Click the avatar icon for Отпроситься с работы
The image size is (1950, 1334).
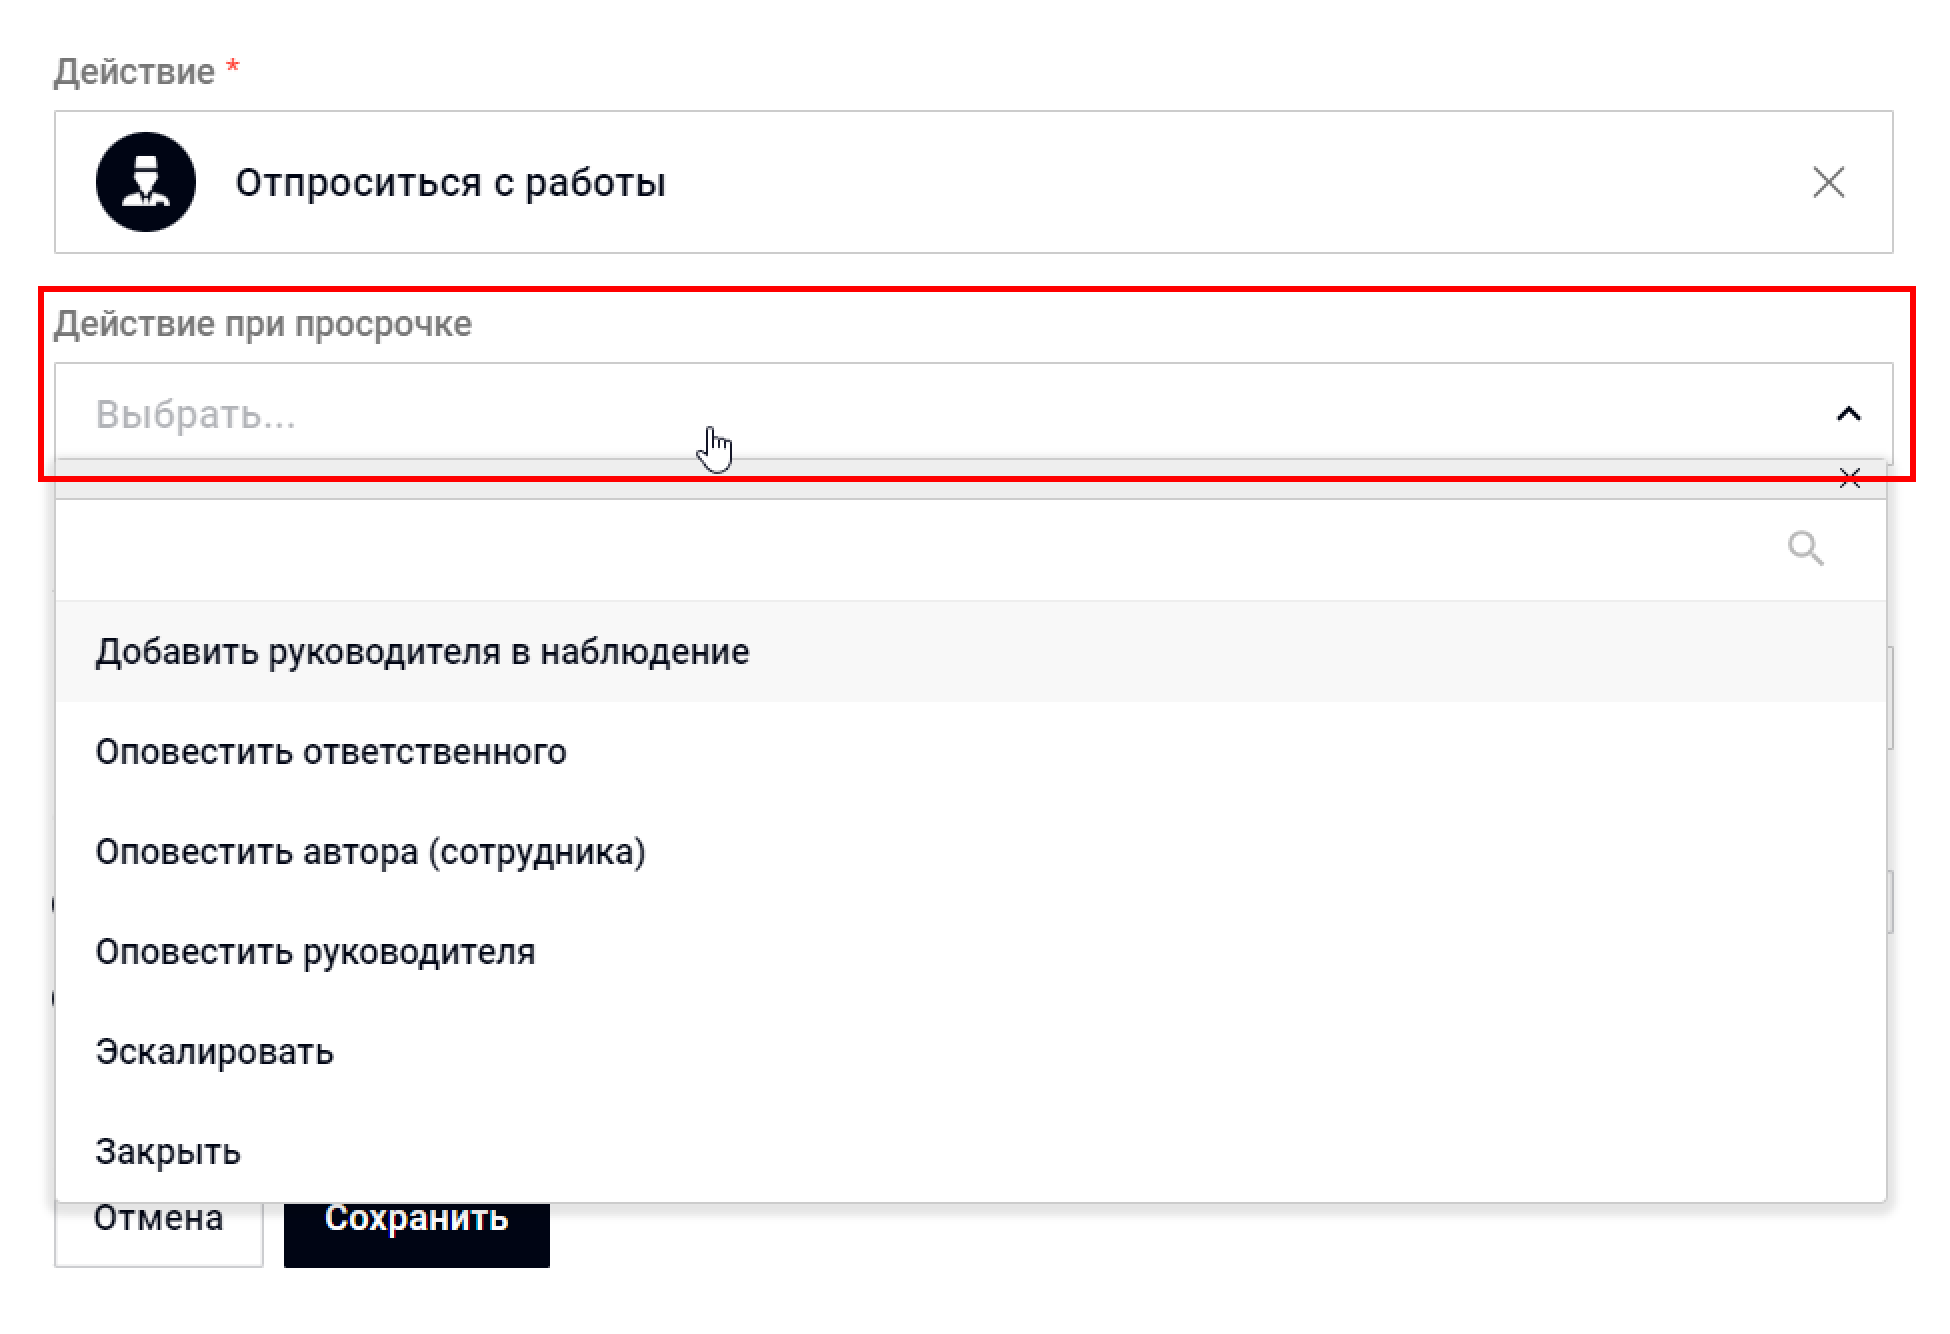pyautogui.click(x=146, y=182)
